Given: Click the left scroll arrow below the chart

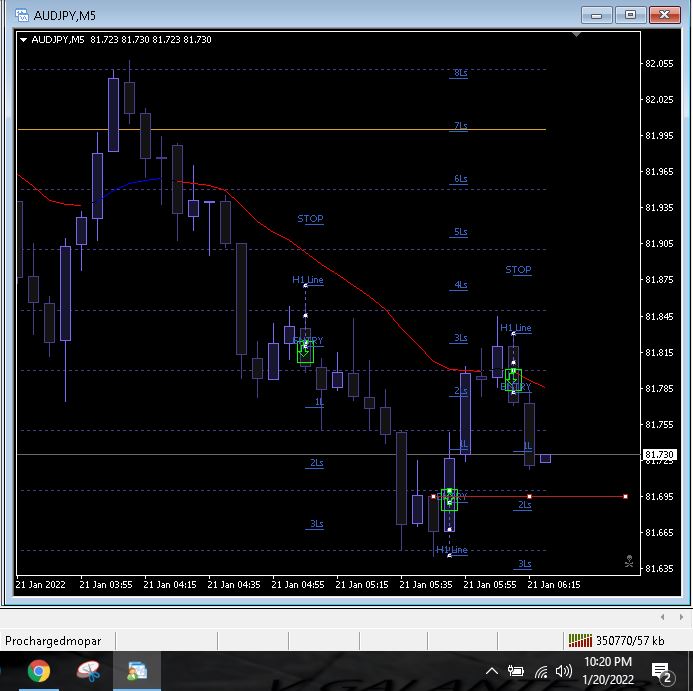Looking at the screenshot, I should pos(662,617).
